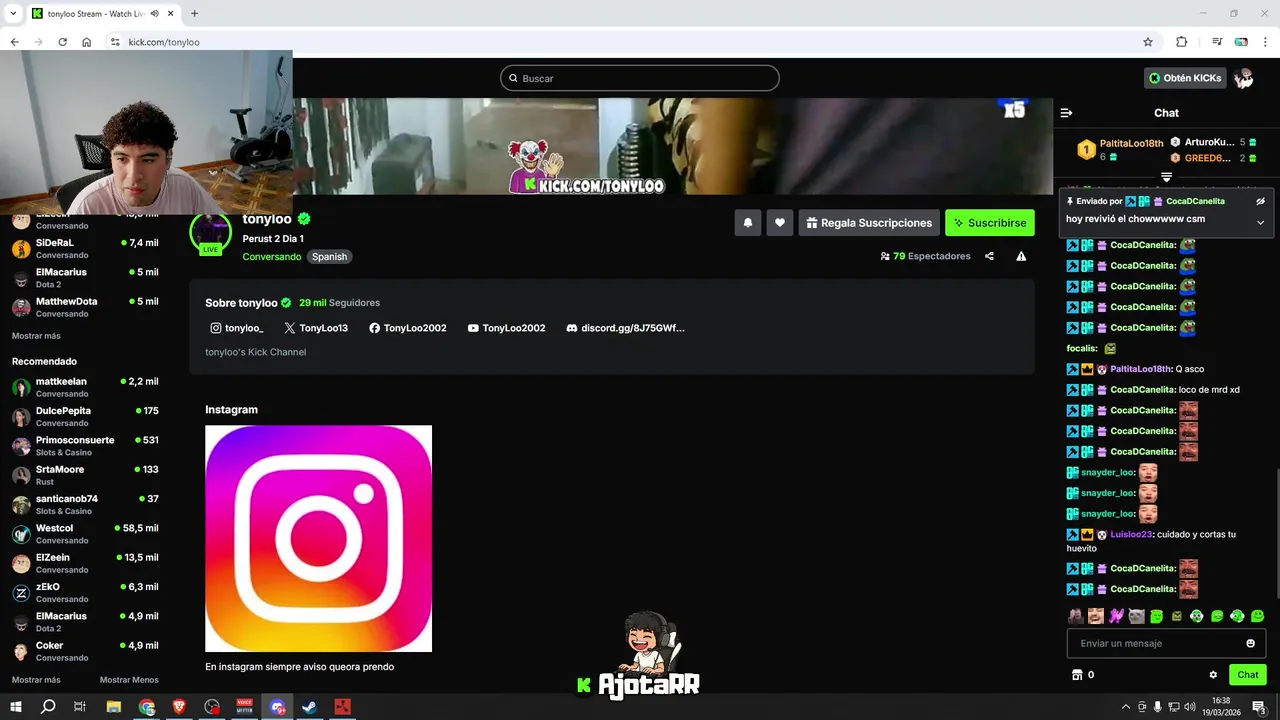Screen dimensions: 1280x720
Task: Open the tonyloo LIVE avatar
Action: (210, 233)
